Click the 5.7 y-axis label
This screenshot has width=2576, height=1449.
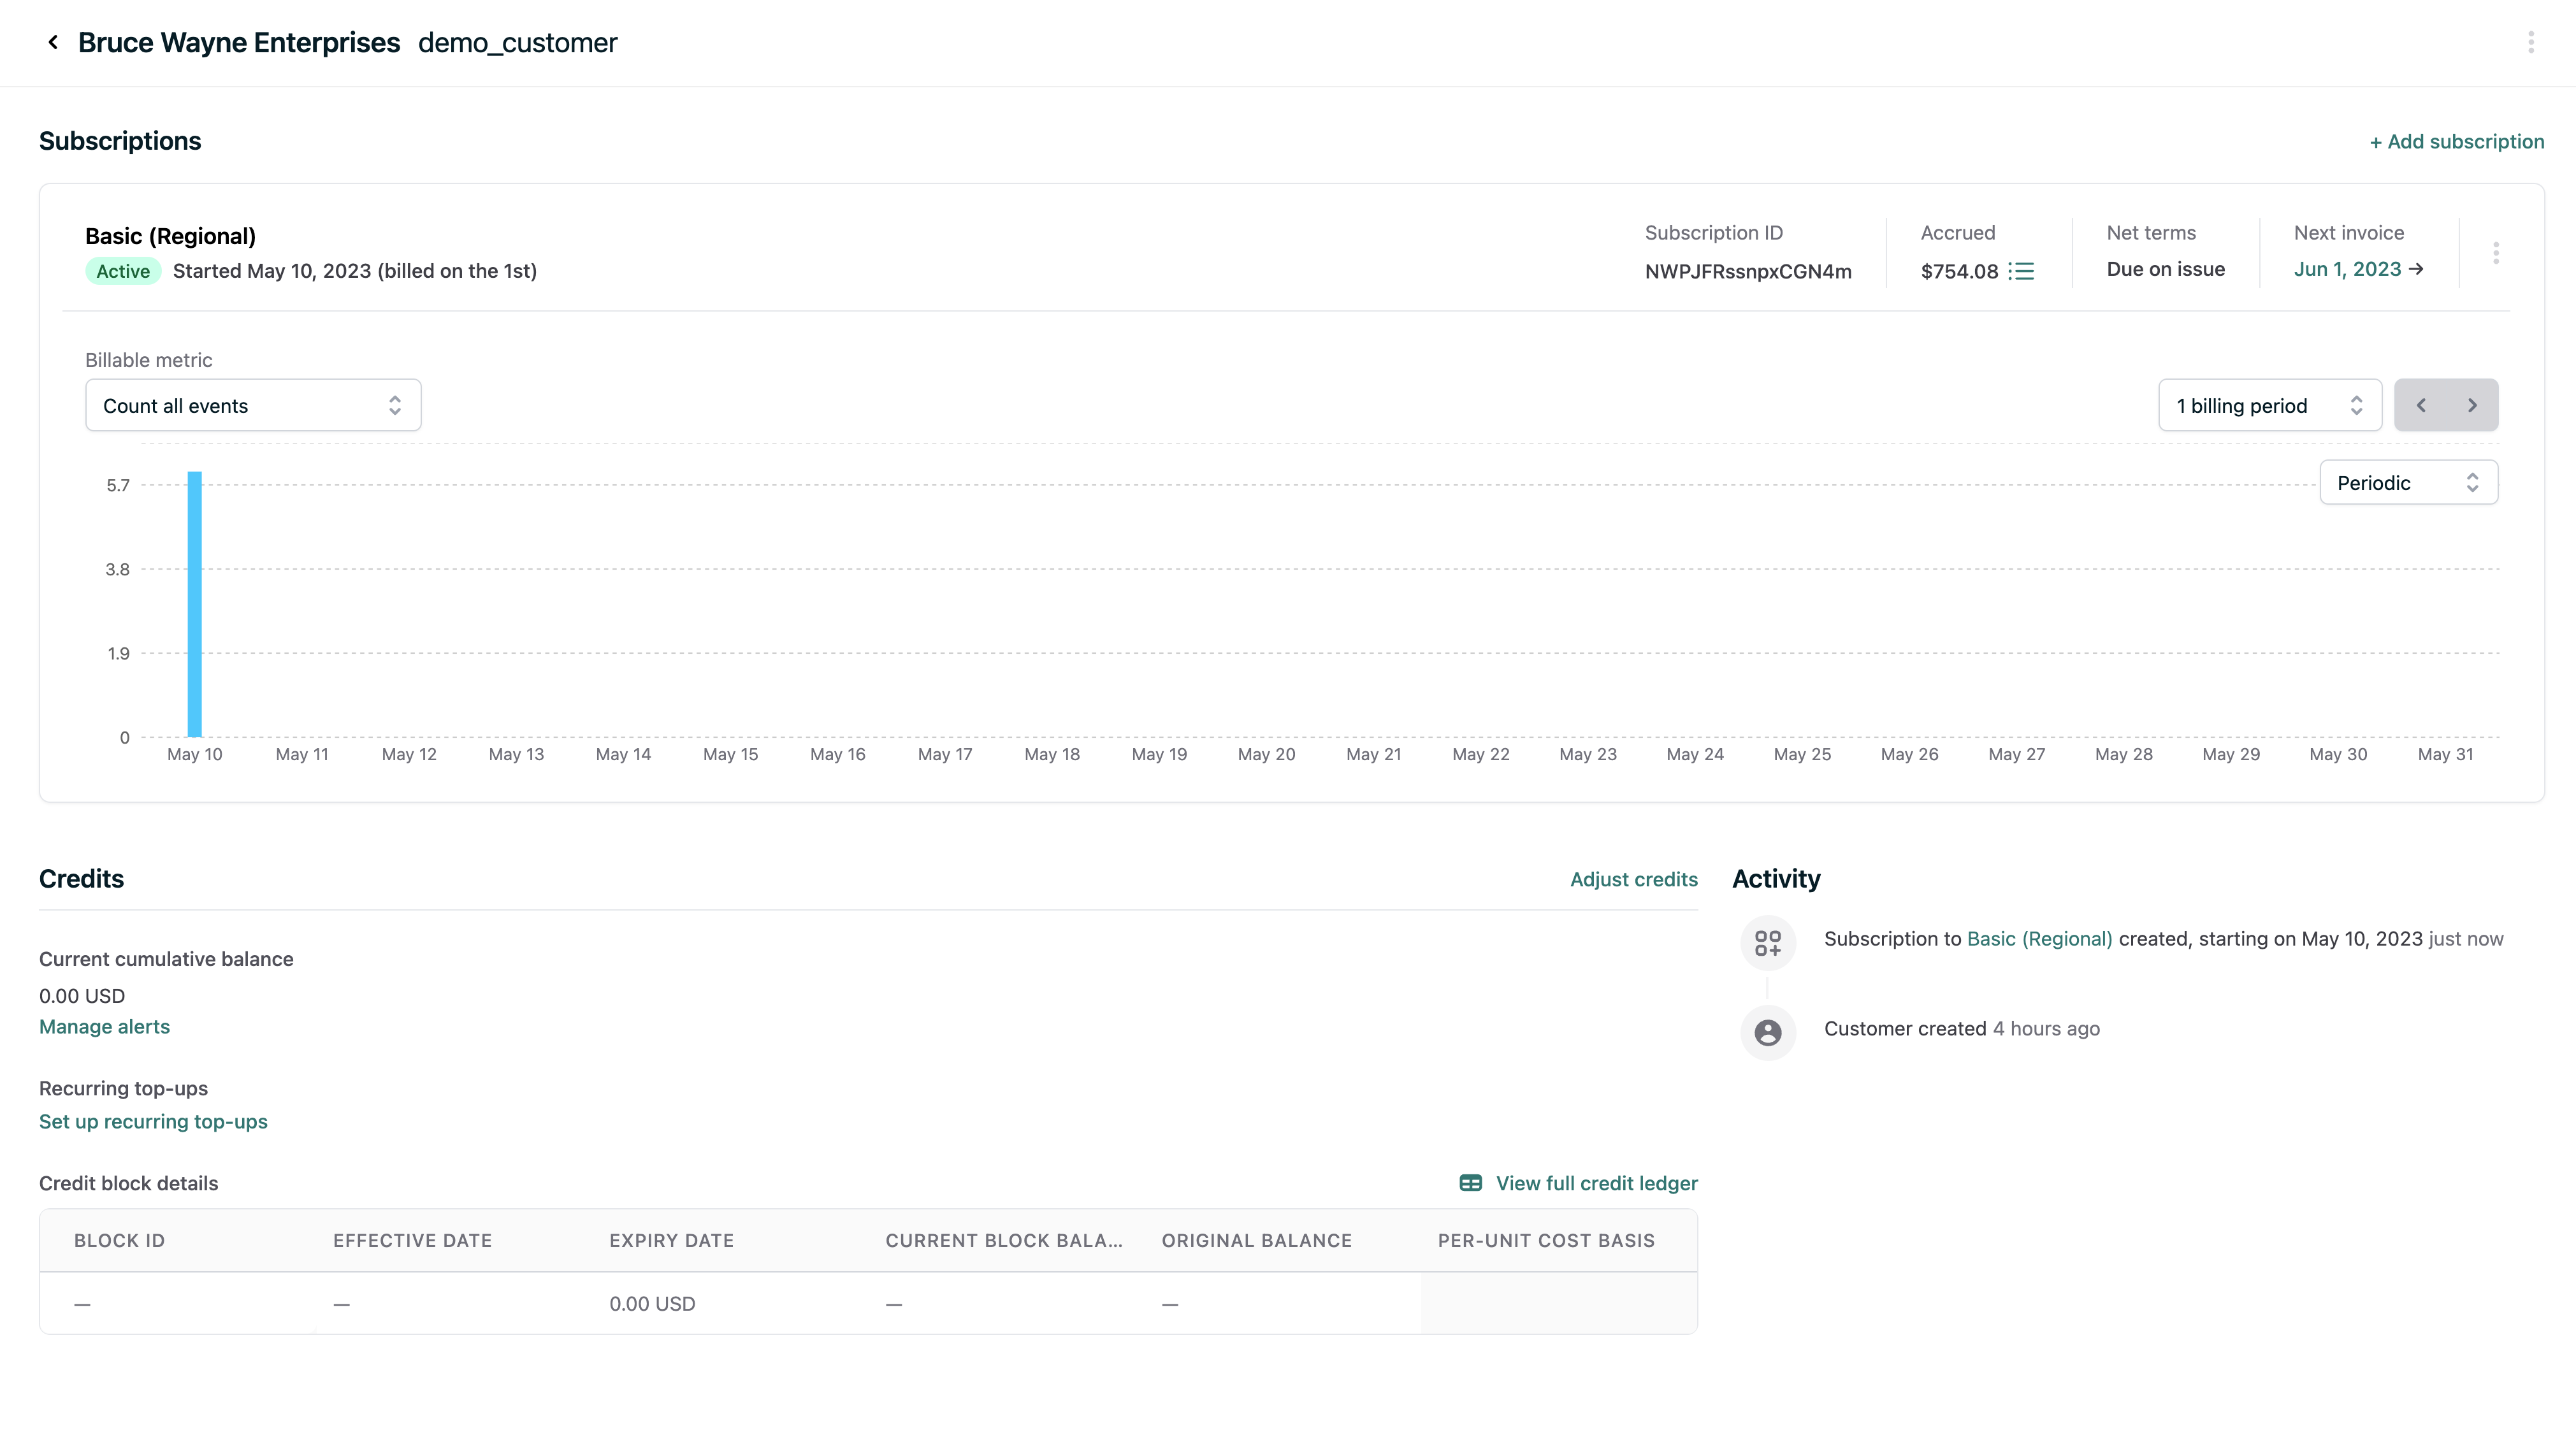coord(118,485)
